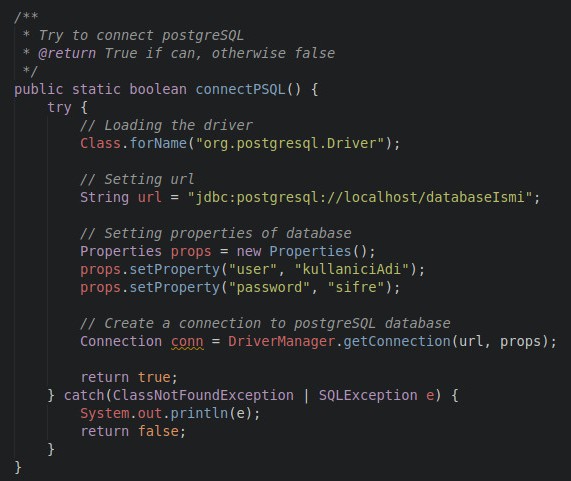Image resolution: width=571 pixels, height=481 pixels.
Task: Click the underlined conn variable
Action: (x=187, y=342)
